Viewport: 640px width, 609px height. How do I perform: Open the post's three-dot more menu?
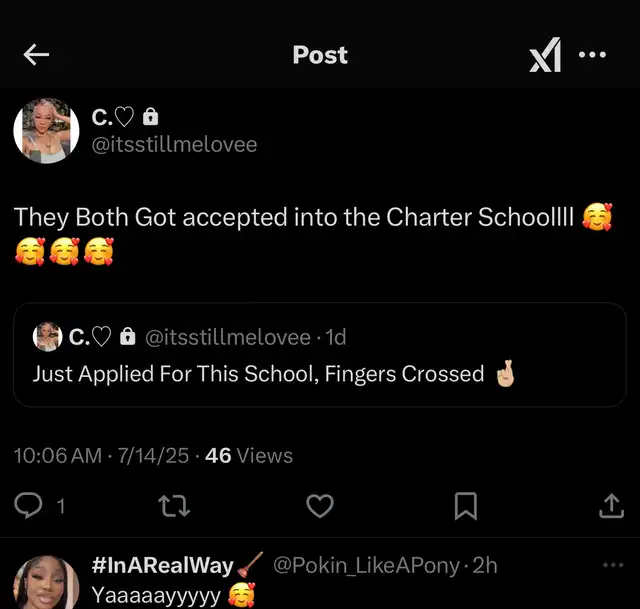[592, 55]
